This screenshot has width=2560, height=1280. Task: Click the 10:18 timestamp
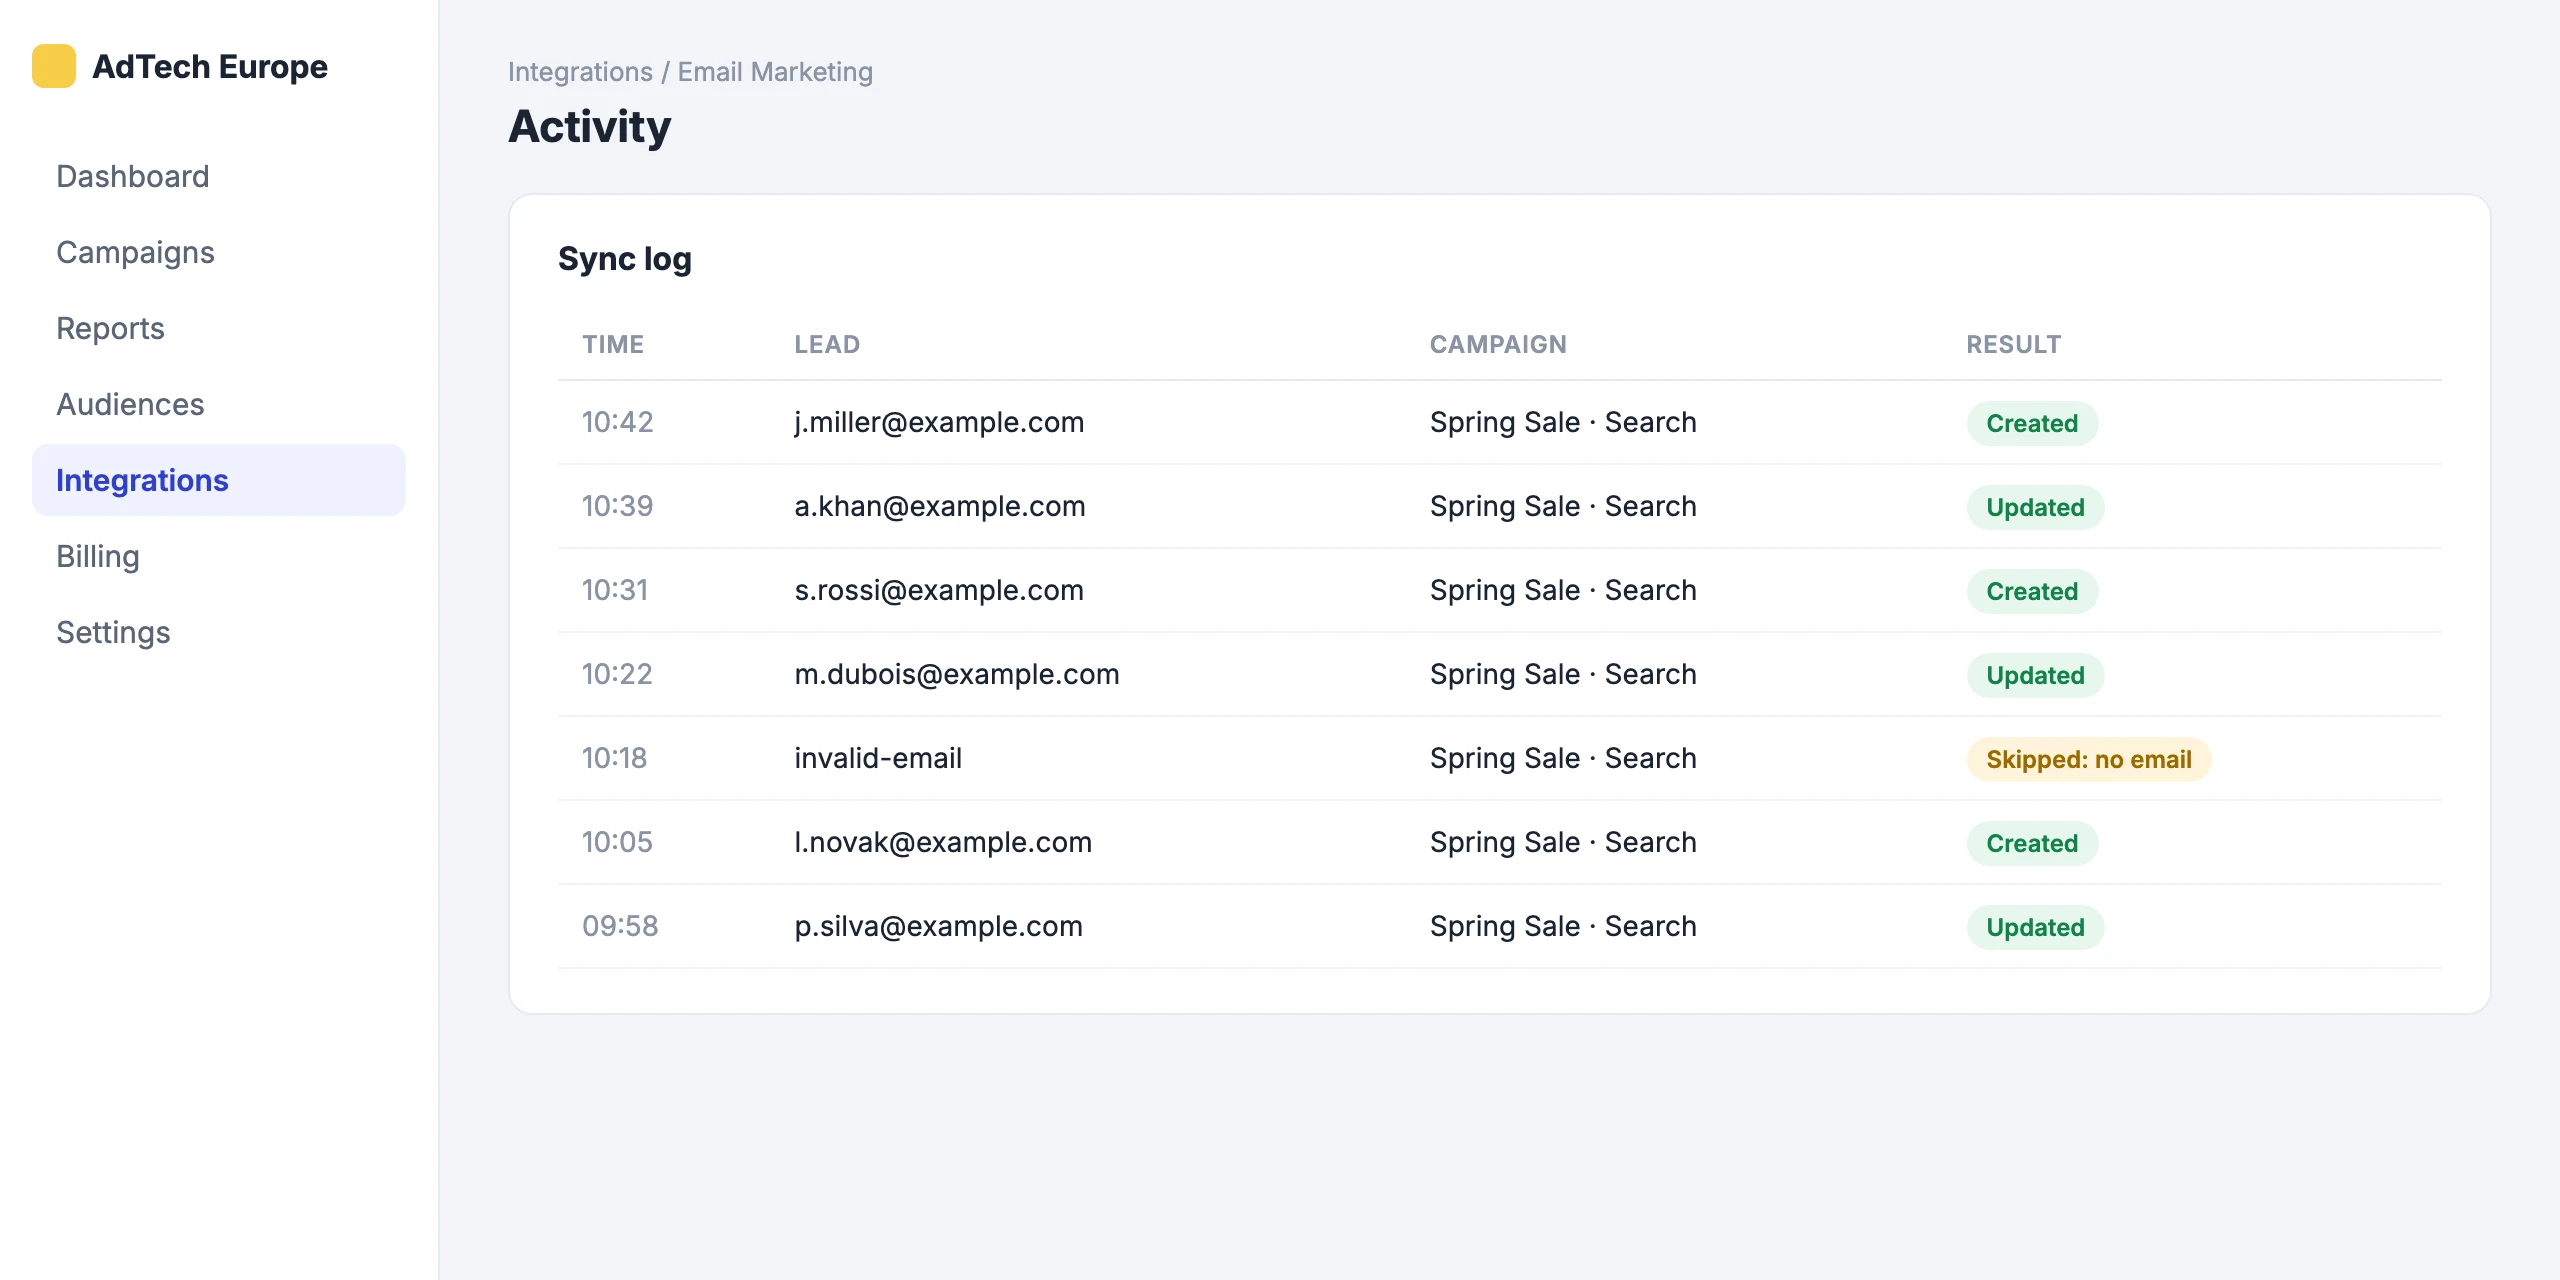point(615,758)
